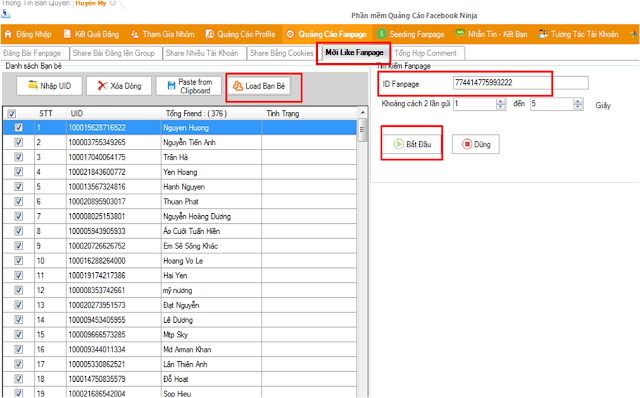Select UID 100016288264000

tap(97, 261)
